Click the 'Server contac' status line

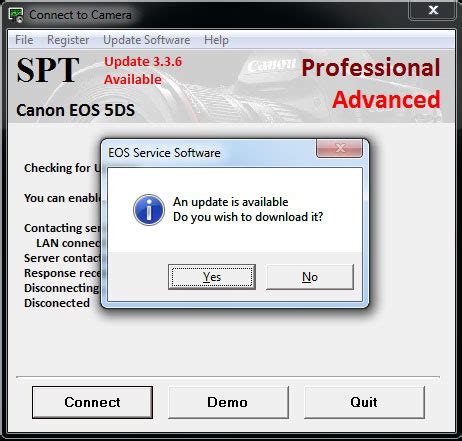(x=62, y=258)
